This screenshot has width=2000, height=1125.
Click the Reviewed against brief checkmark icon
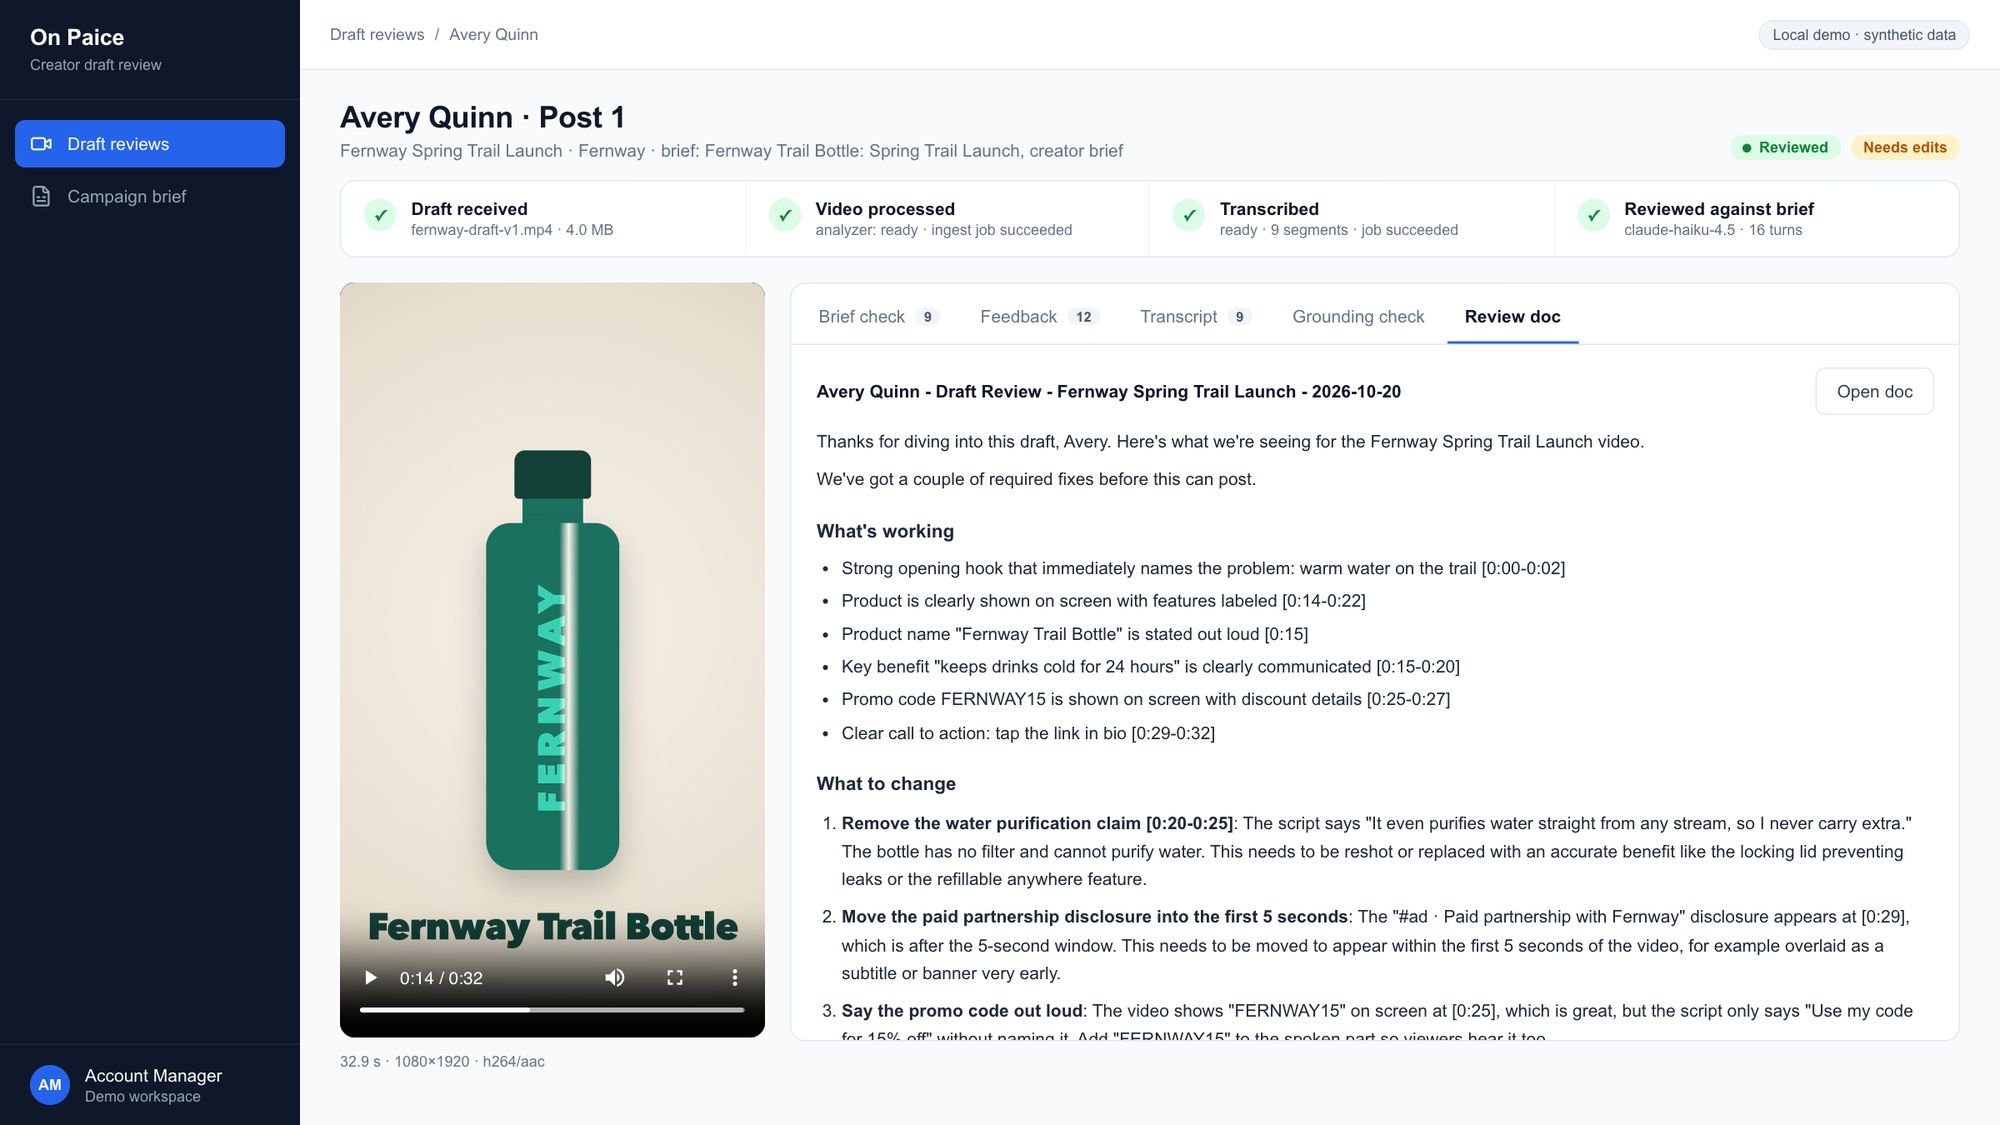tap(1593, 215)
